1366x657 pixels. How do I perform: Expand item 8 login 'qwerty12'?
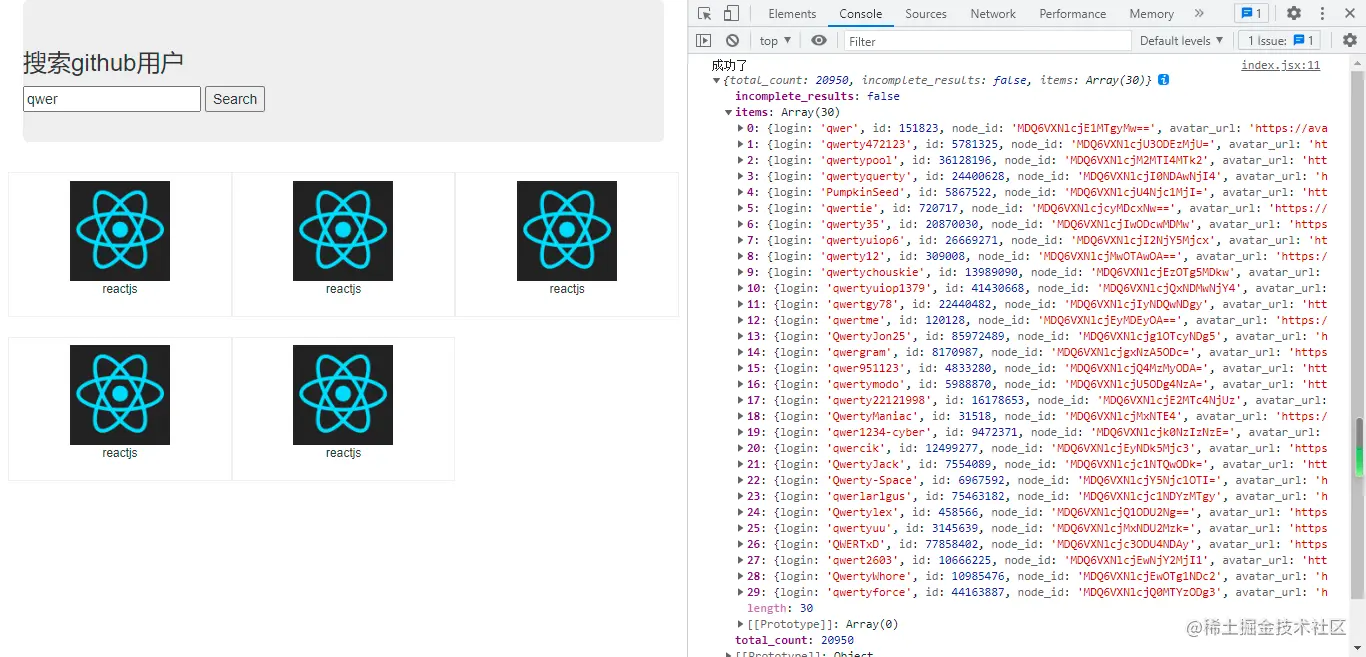[x=740, y=257]
